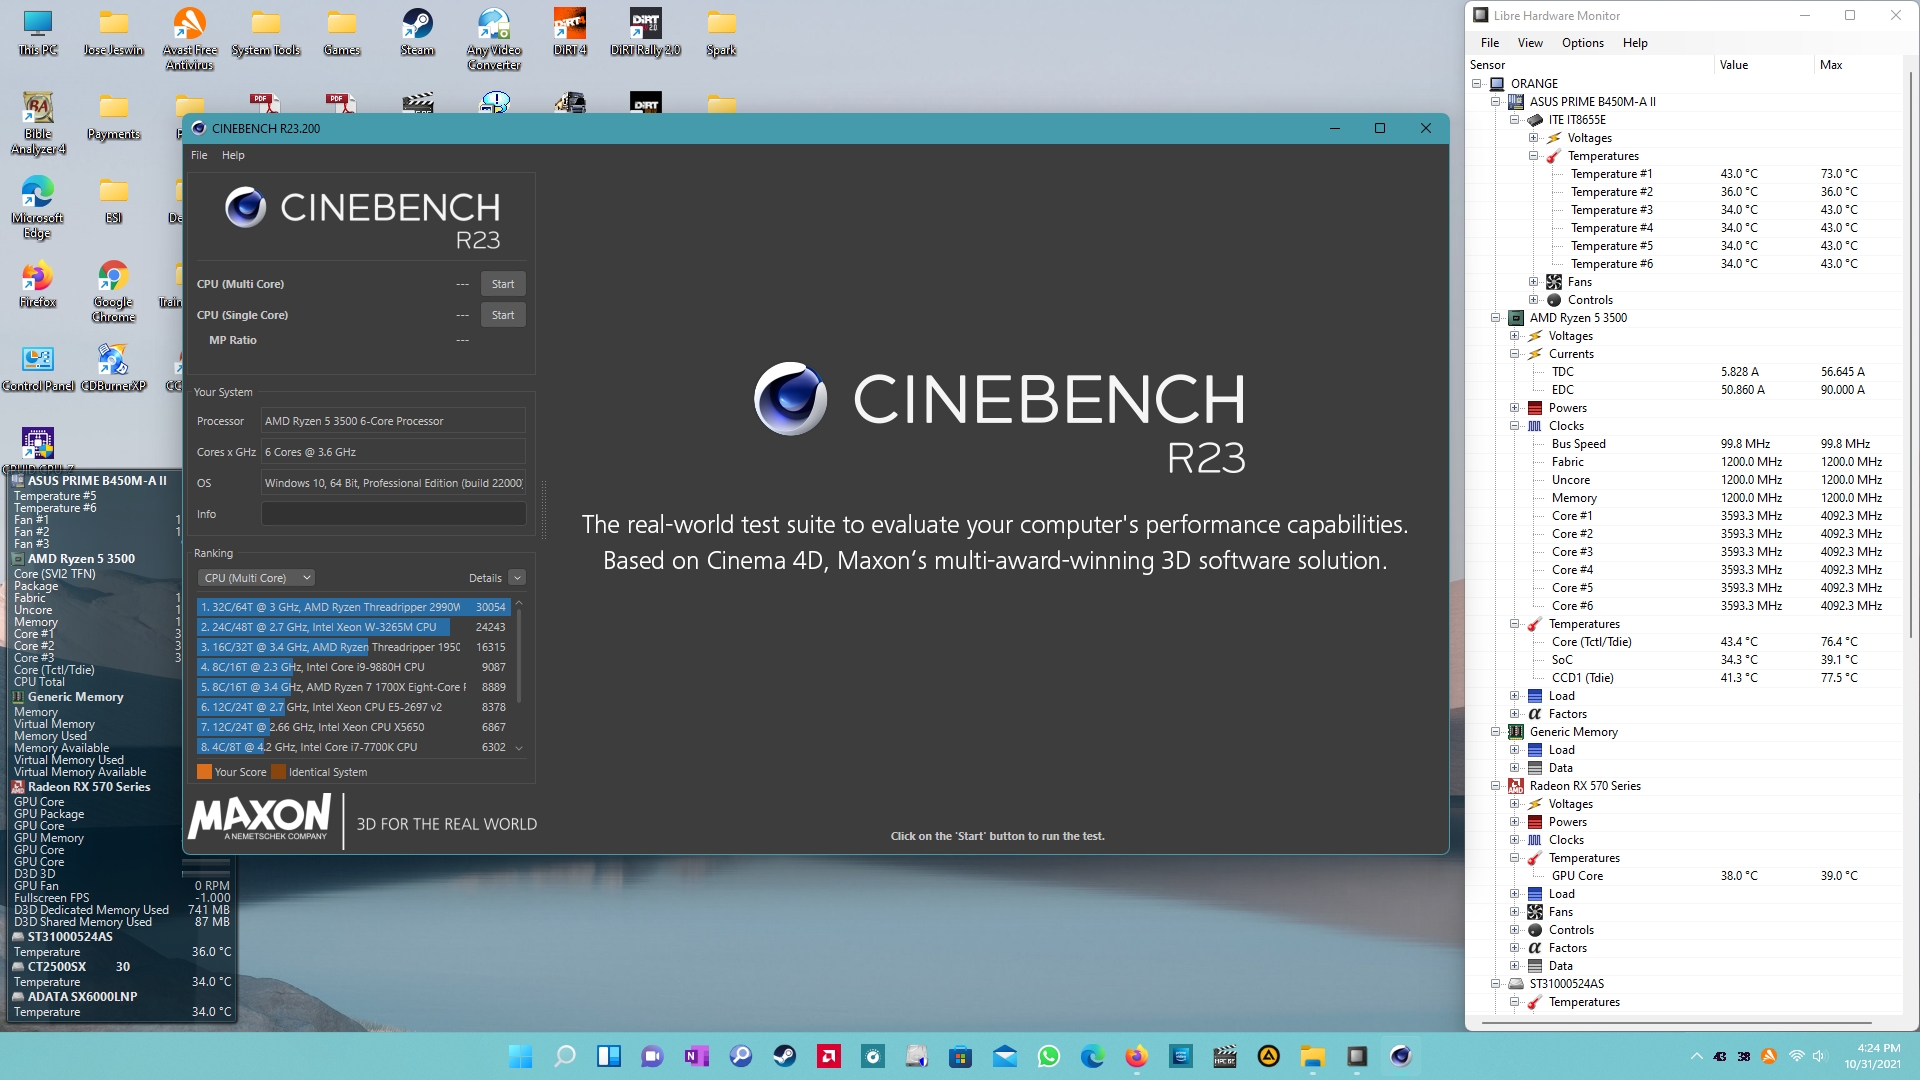This screenshot has height=1080, width=1920.
Task: Click the Sensor column header
Action: pos(1590,65)
